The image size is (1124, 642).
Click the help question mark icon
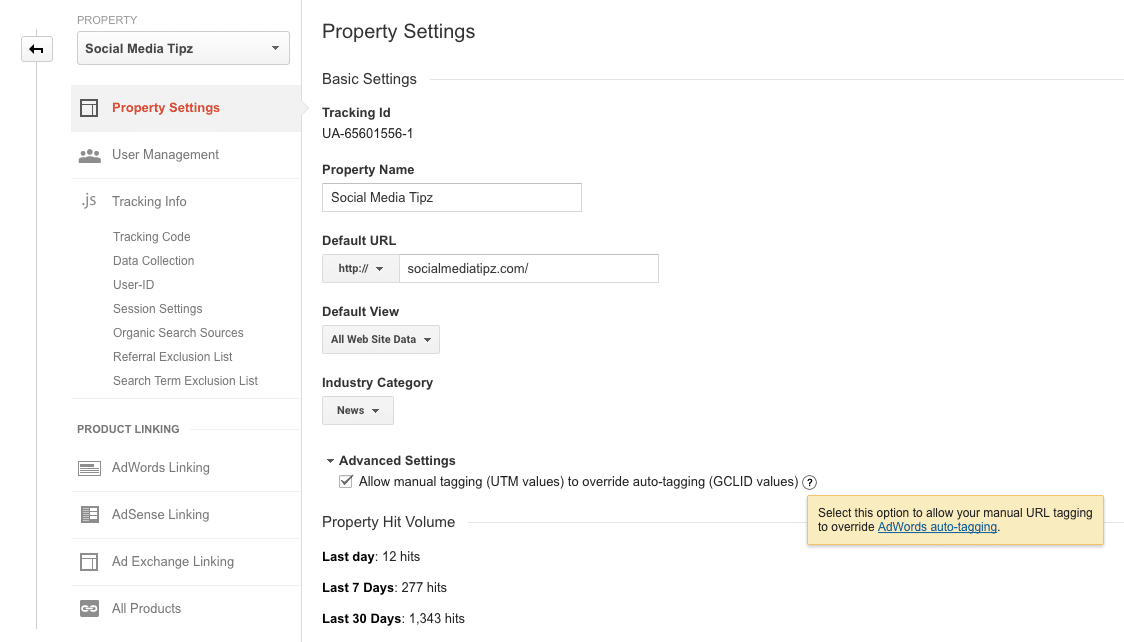click(809, 482)
